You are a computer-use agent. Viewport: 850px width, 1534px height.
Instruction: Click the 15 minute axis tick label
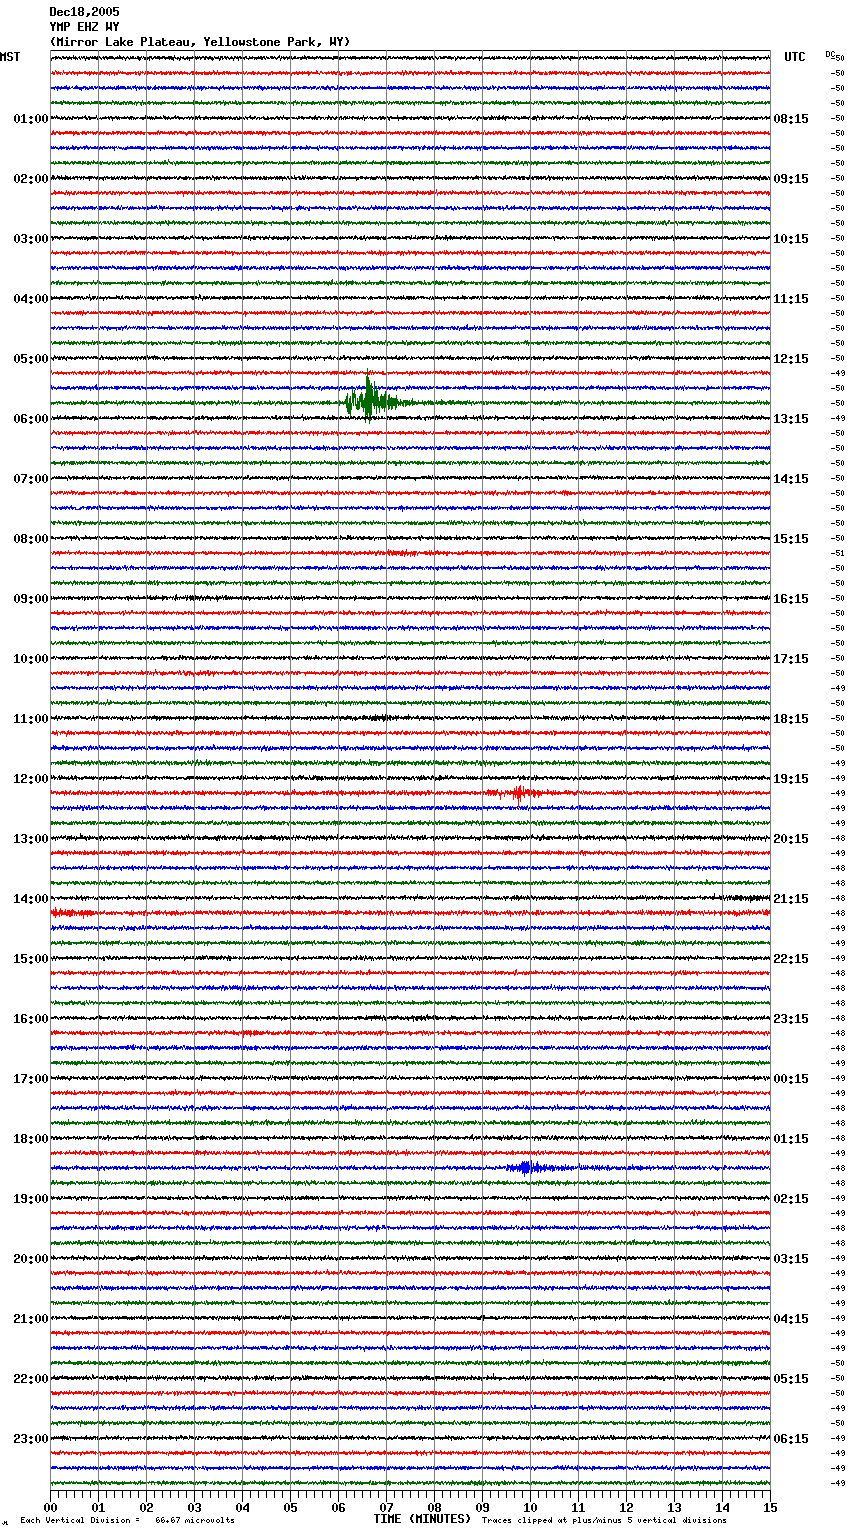(x=770, y=1507)
